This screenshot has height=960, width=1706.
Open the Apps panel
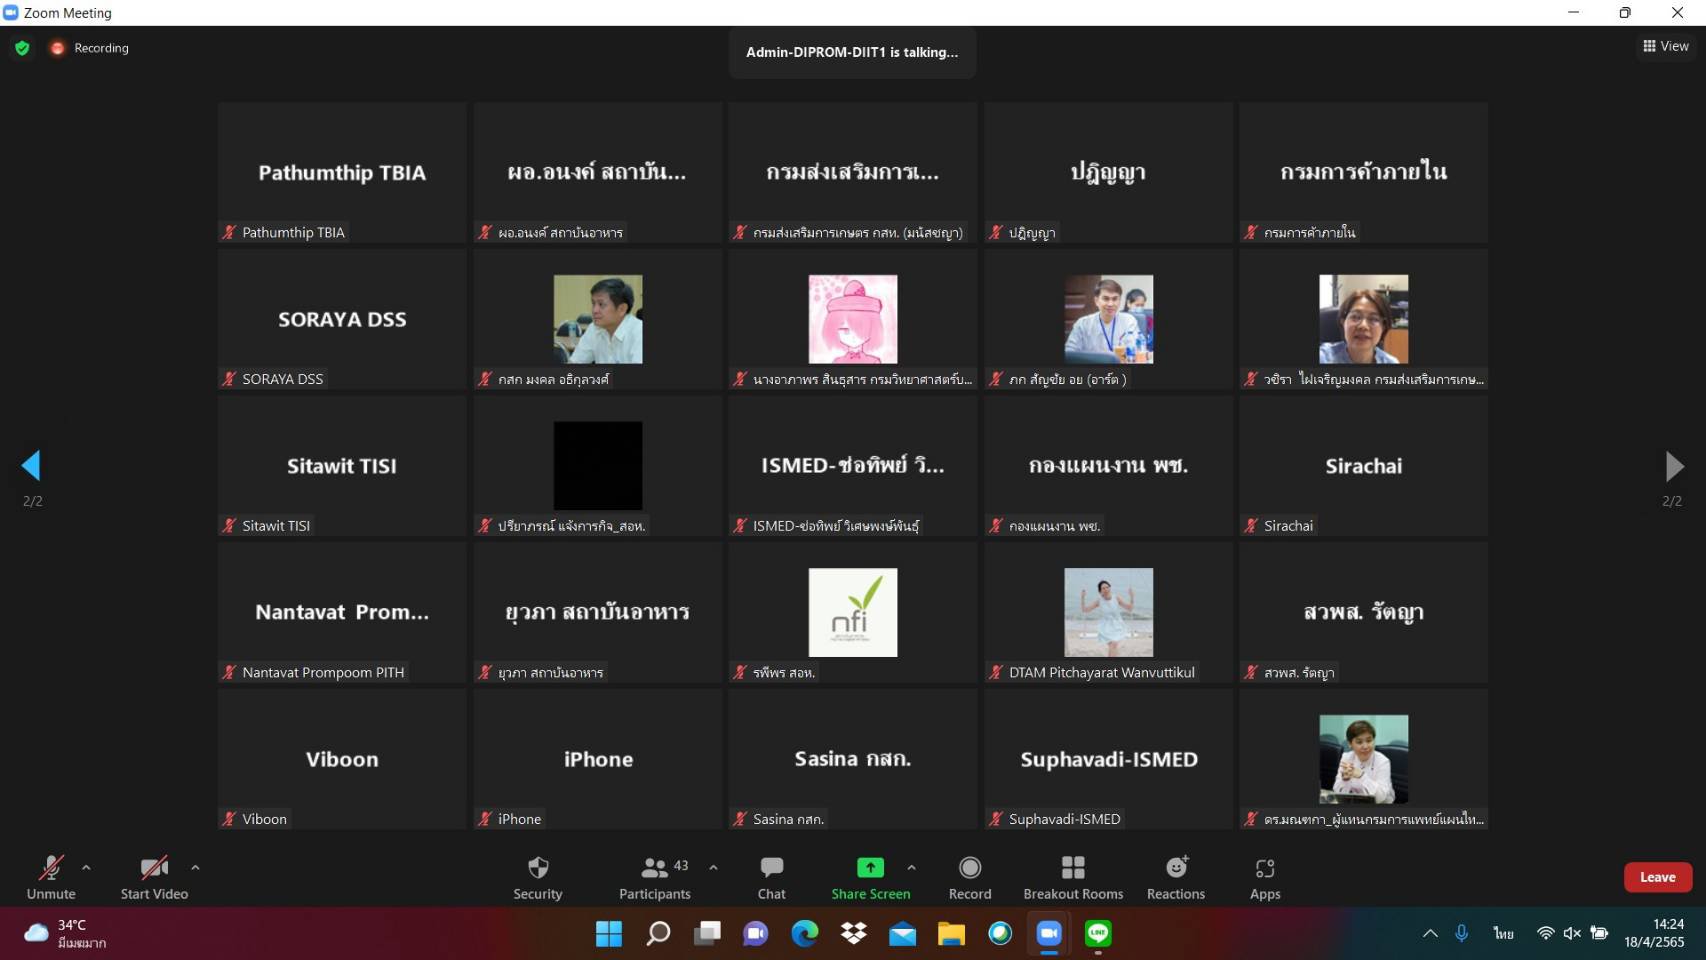pyautogui.click(x=1265, y=877)
